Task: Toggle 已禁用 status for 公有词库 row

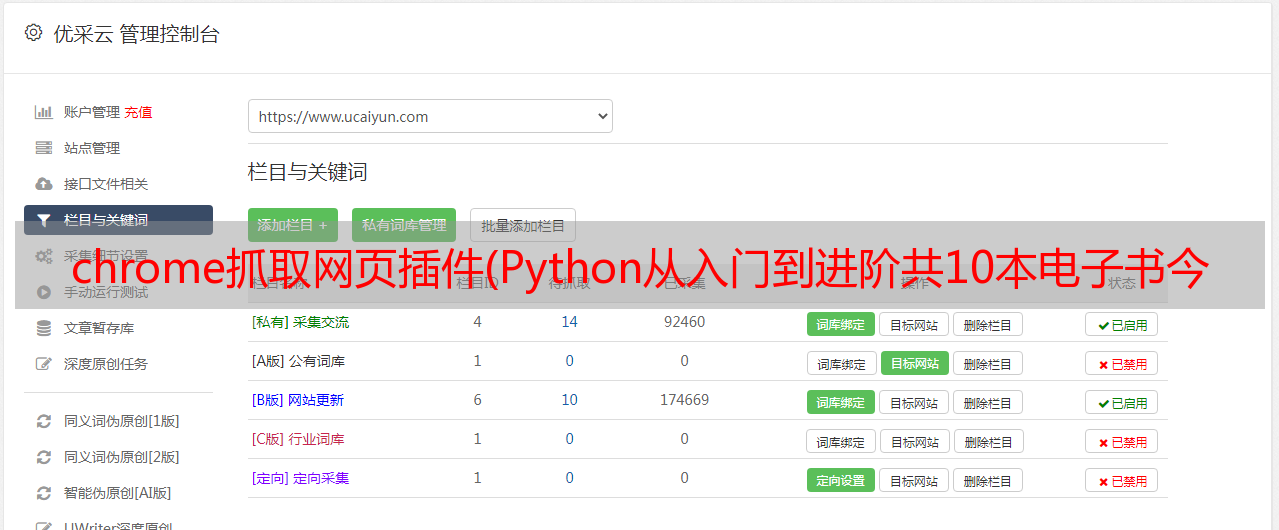Action: pos(1122,363)
